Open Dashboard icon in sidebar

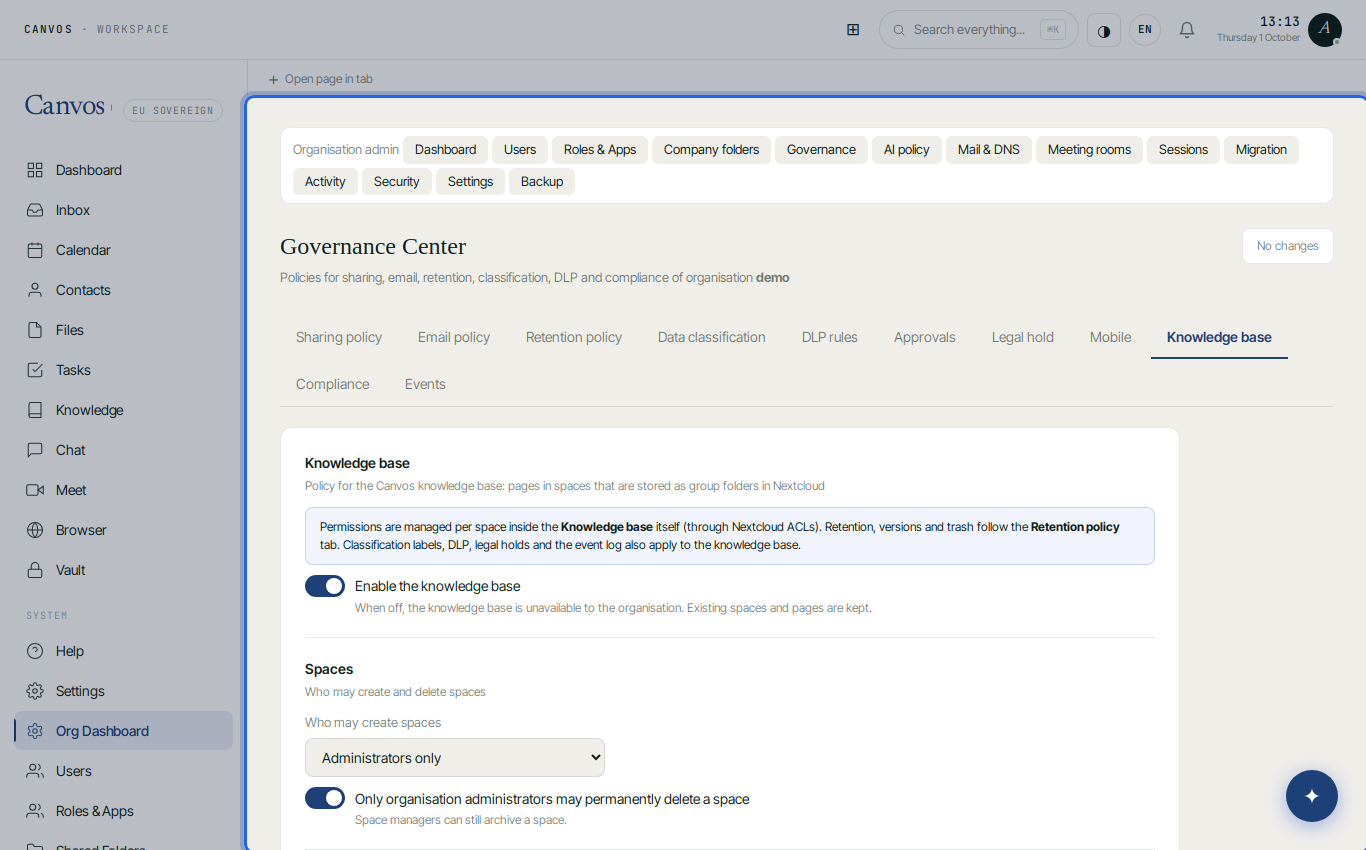tap(35, 170)
